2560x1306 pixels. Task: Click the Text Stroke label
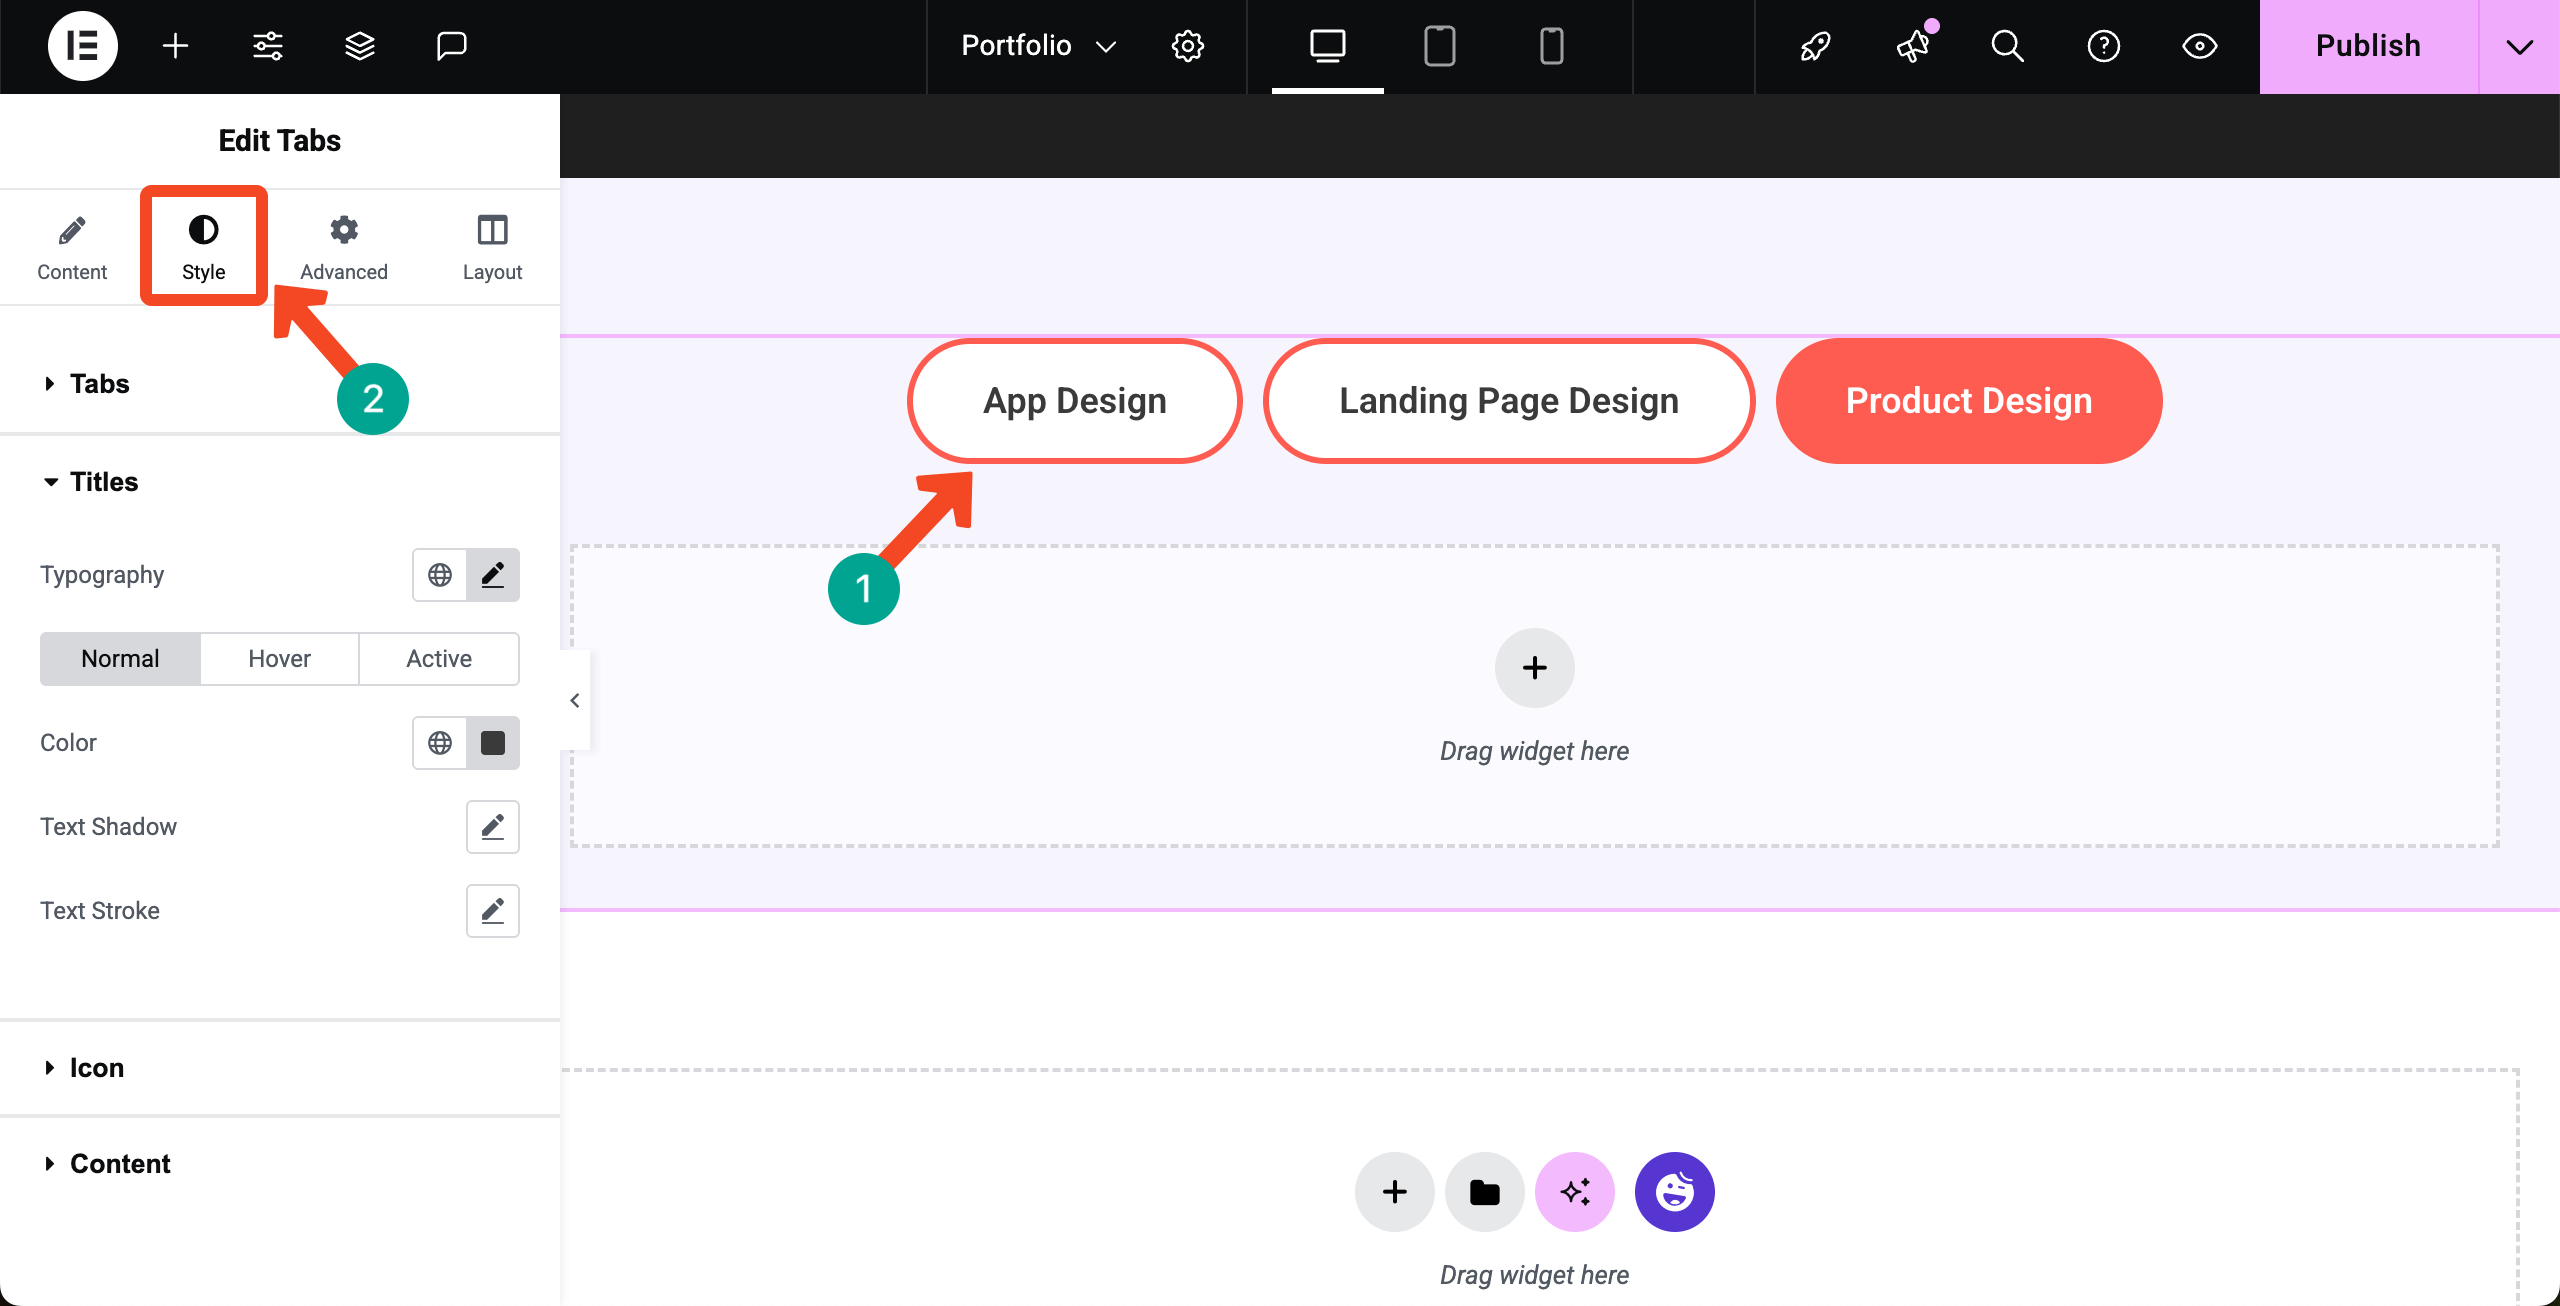pyautogui.click(x=100, y=911)
